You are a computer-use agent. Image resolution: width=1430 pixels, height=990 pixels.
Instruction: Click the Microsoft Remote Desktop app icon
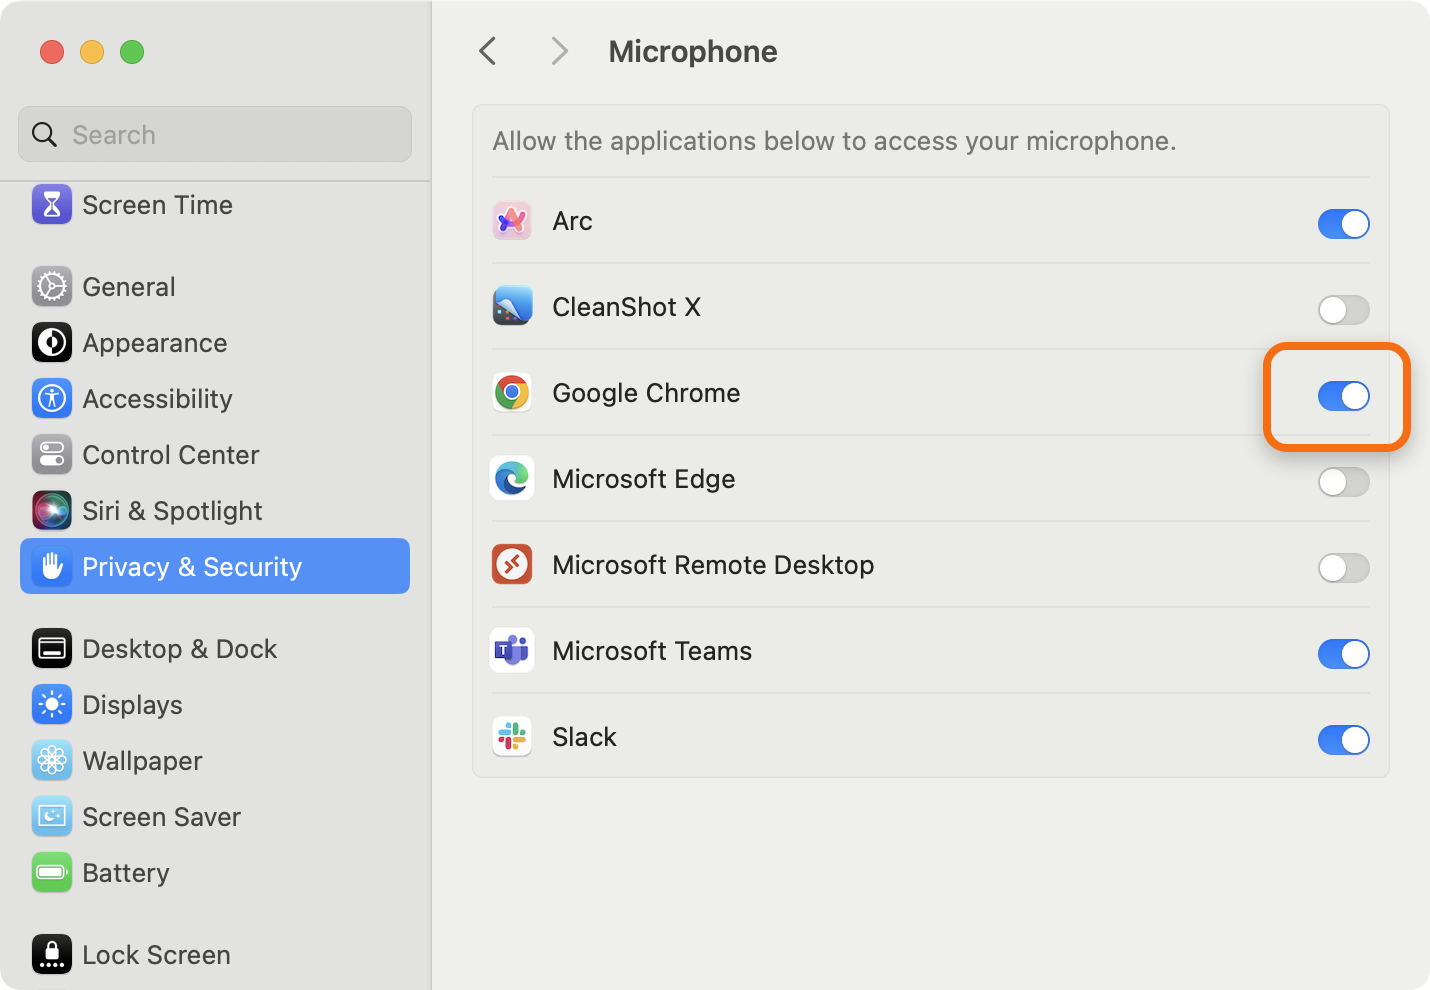(x=512, y=564)
